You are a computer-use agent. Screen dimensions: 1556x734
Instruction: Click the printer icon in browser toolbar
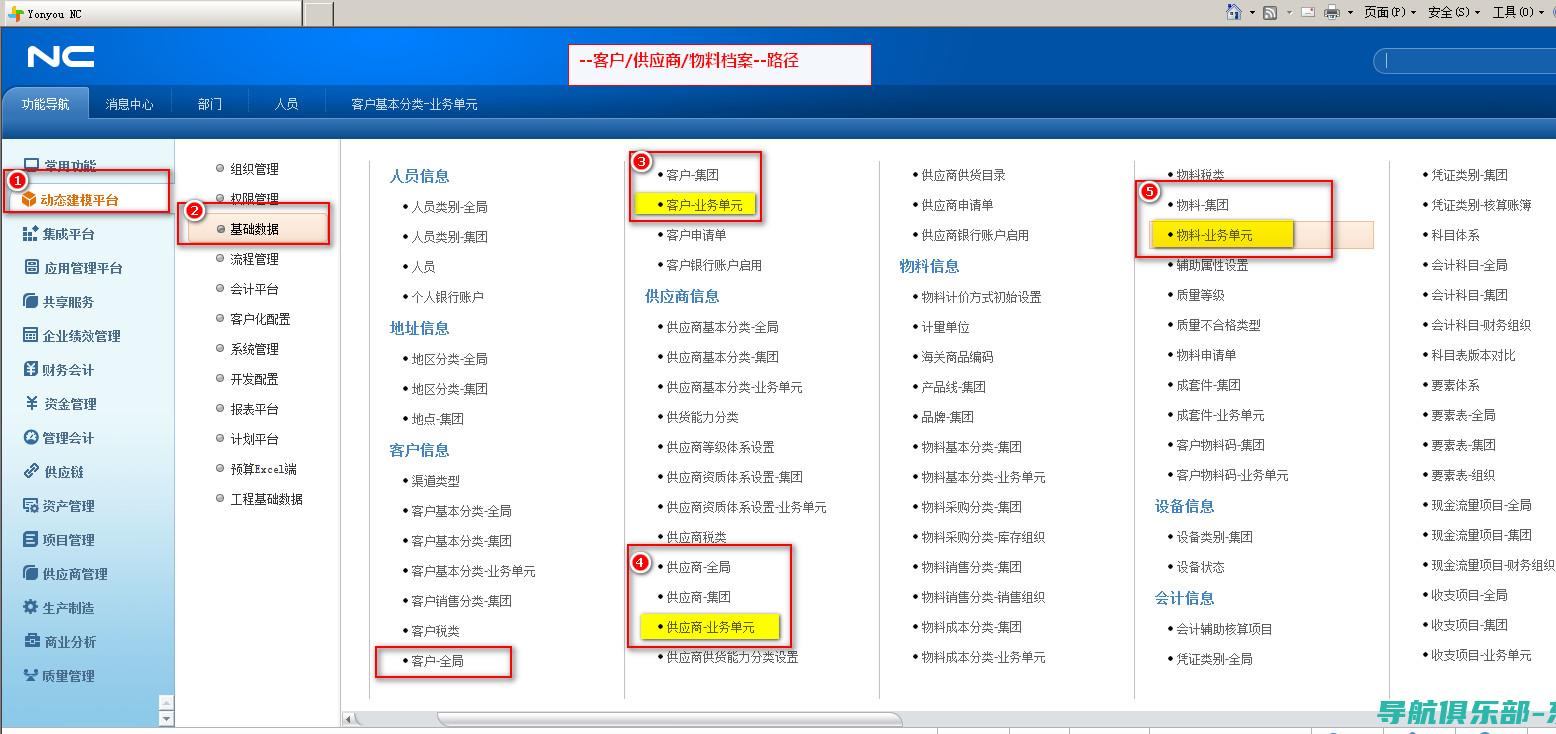[1332, 12]
